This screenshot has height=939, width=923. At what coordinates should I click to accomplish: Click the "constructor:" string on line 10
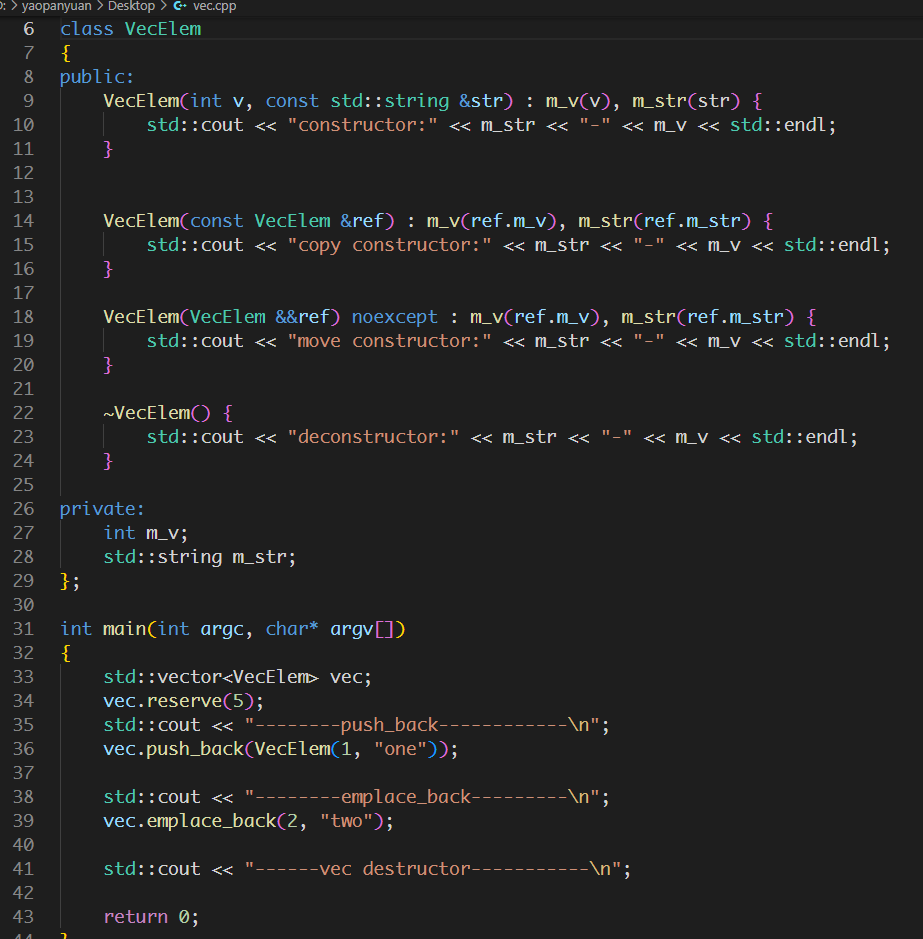point(363,125)
